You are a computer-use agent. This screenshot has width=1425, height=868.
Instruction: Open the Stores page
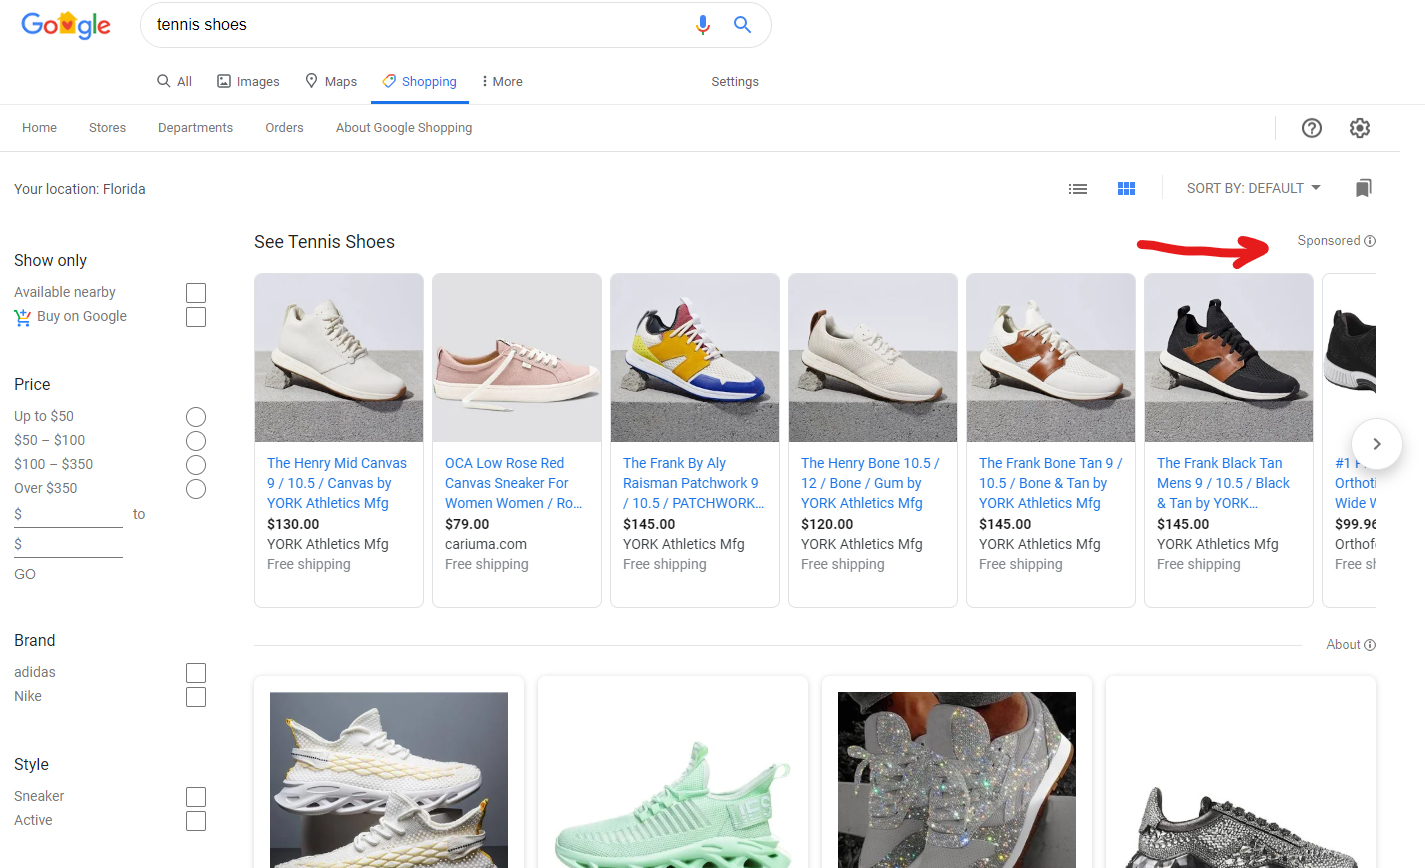click(107, 128)
